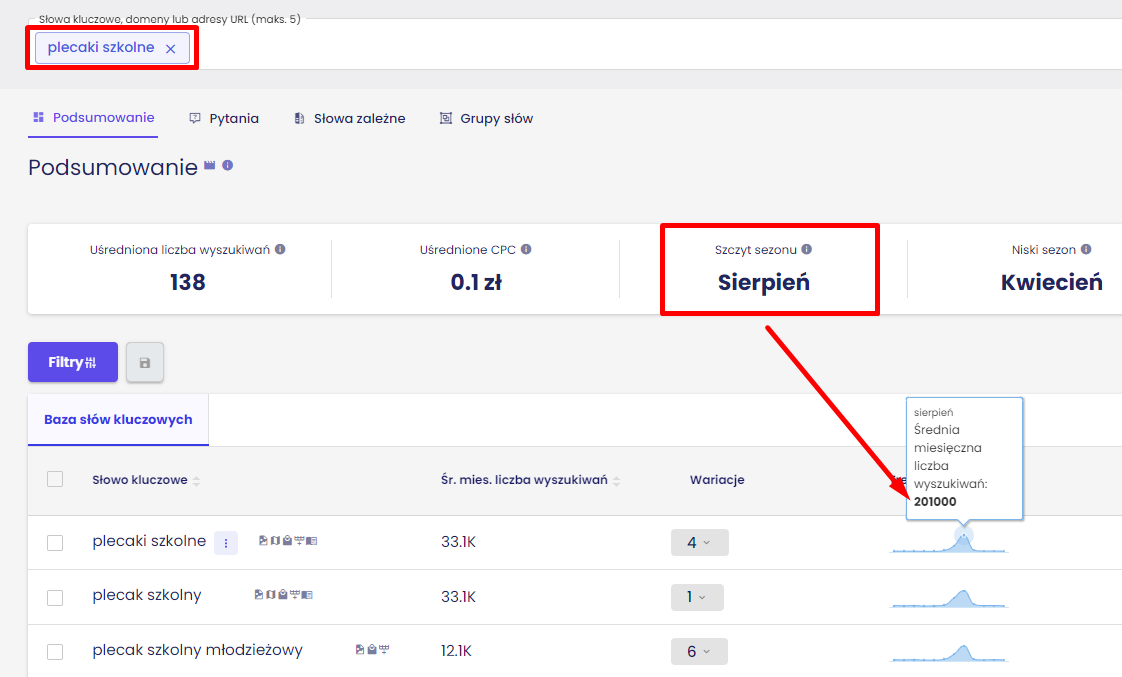Click the shopping bag icon in 'plecak szkolny' row
Screen dimensions: 1122x677
point(283,595)
